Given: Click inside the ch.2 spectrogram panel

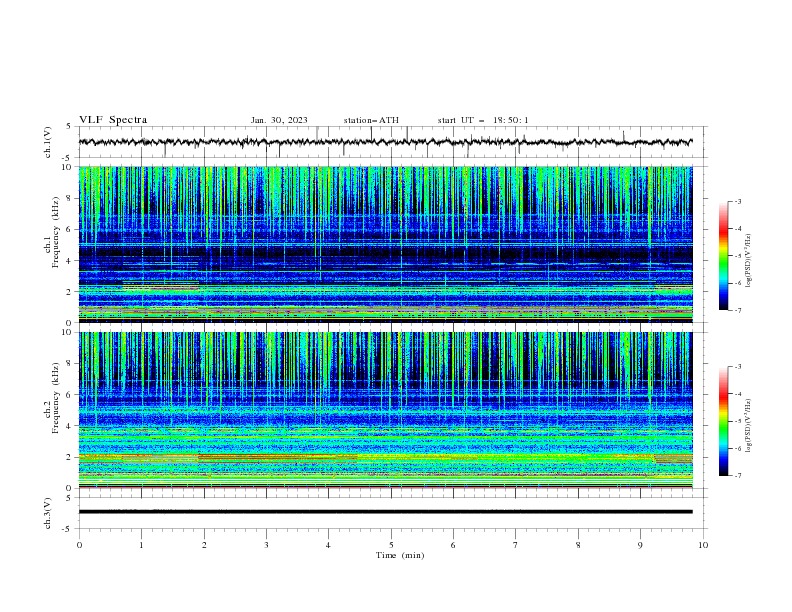Looking at the screenshot, I should pyautogui.click(x=385, y=410).
